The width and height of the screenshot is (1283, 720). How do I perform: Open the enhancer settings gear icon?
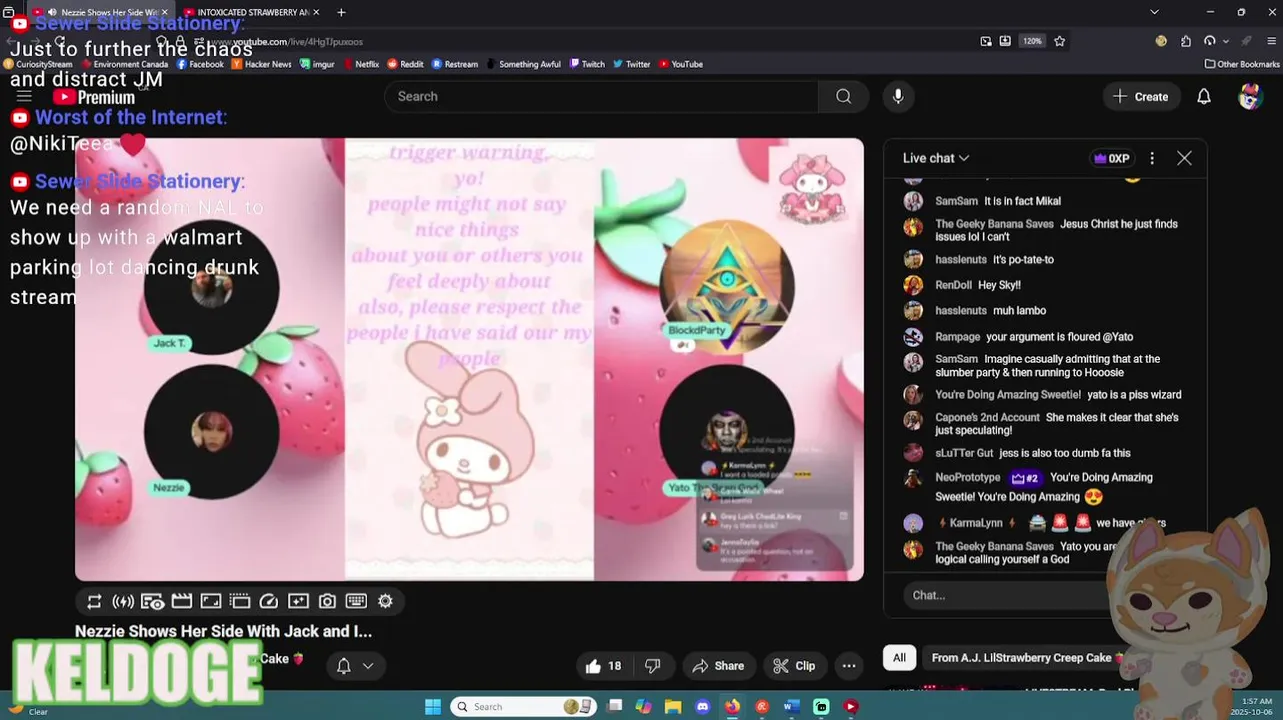[x=385, y=601]
